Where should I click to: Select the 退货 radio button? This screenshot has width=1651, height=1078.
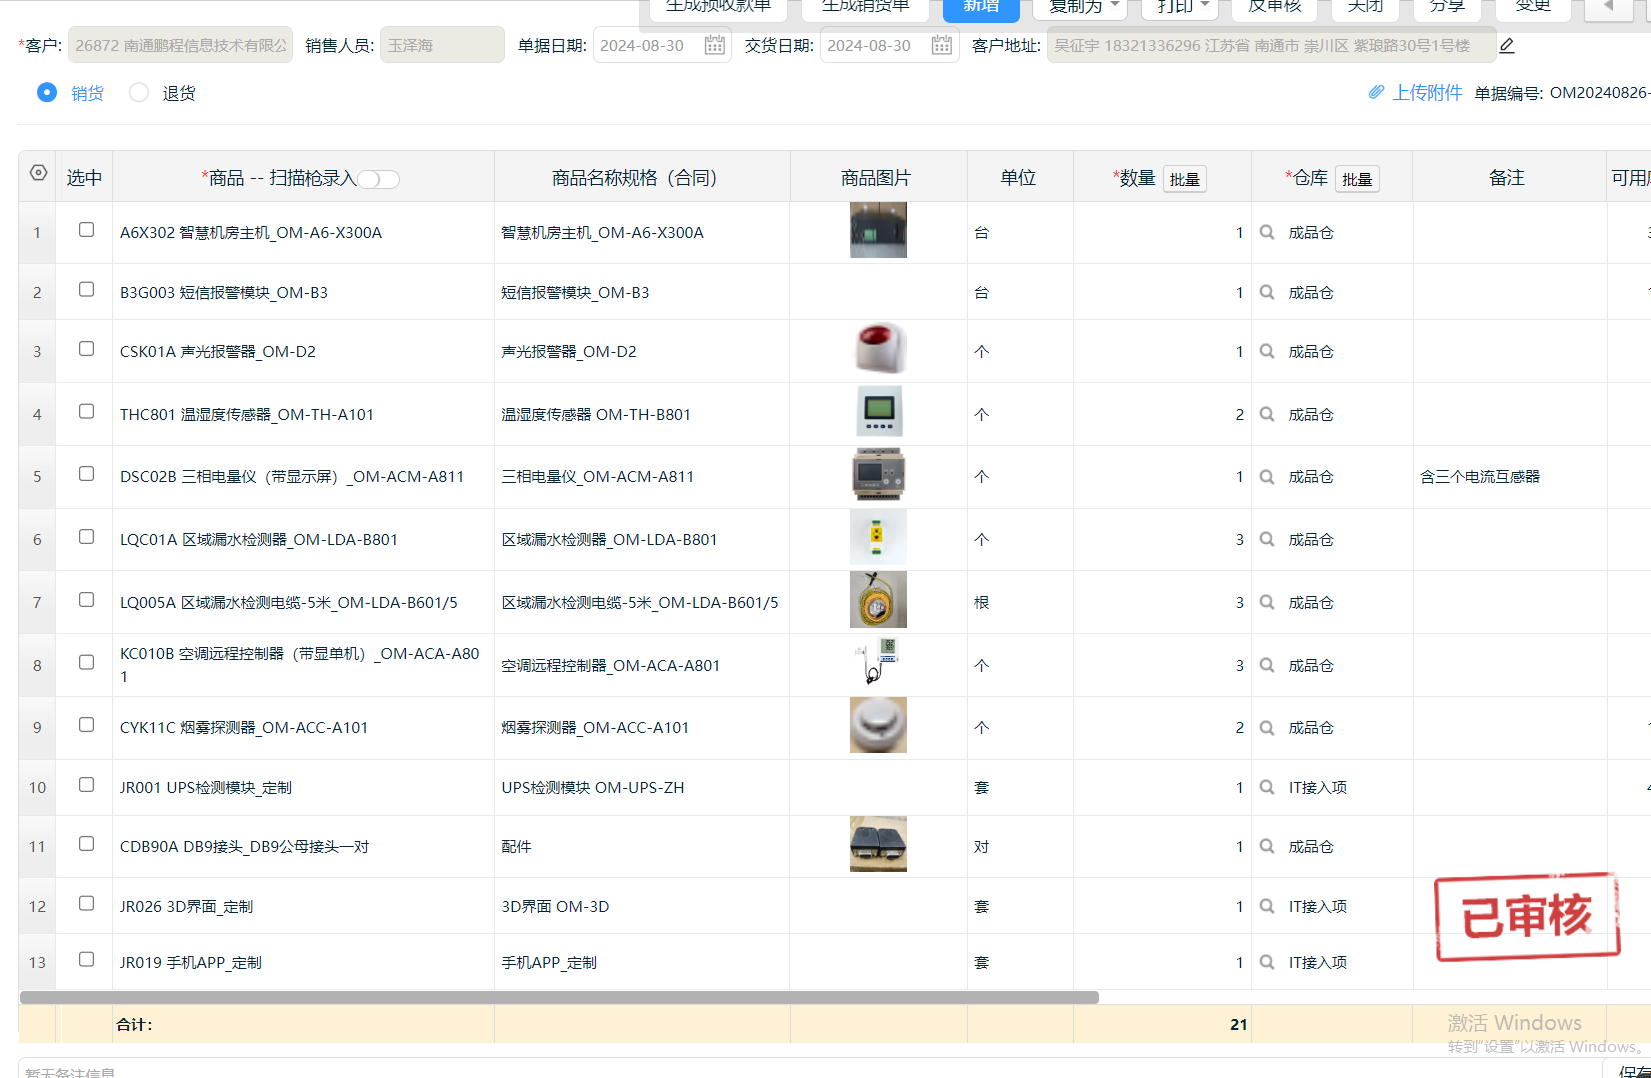tap(139, 92)
